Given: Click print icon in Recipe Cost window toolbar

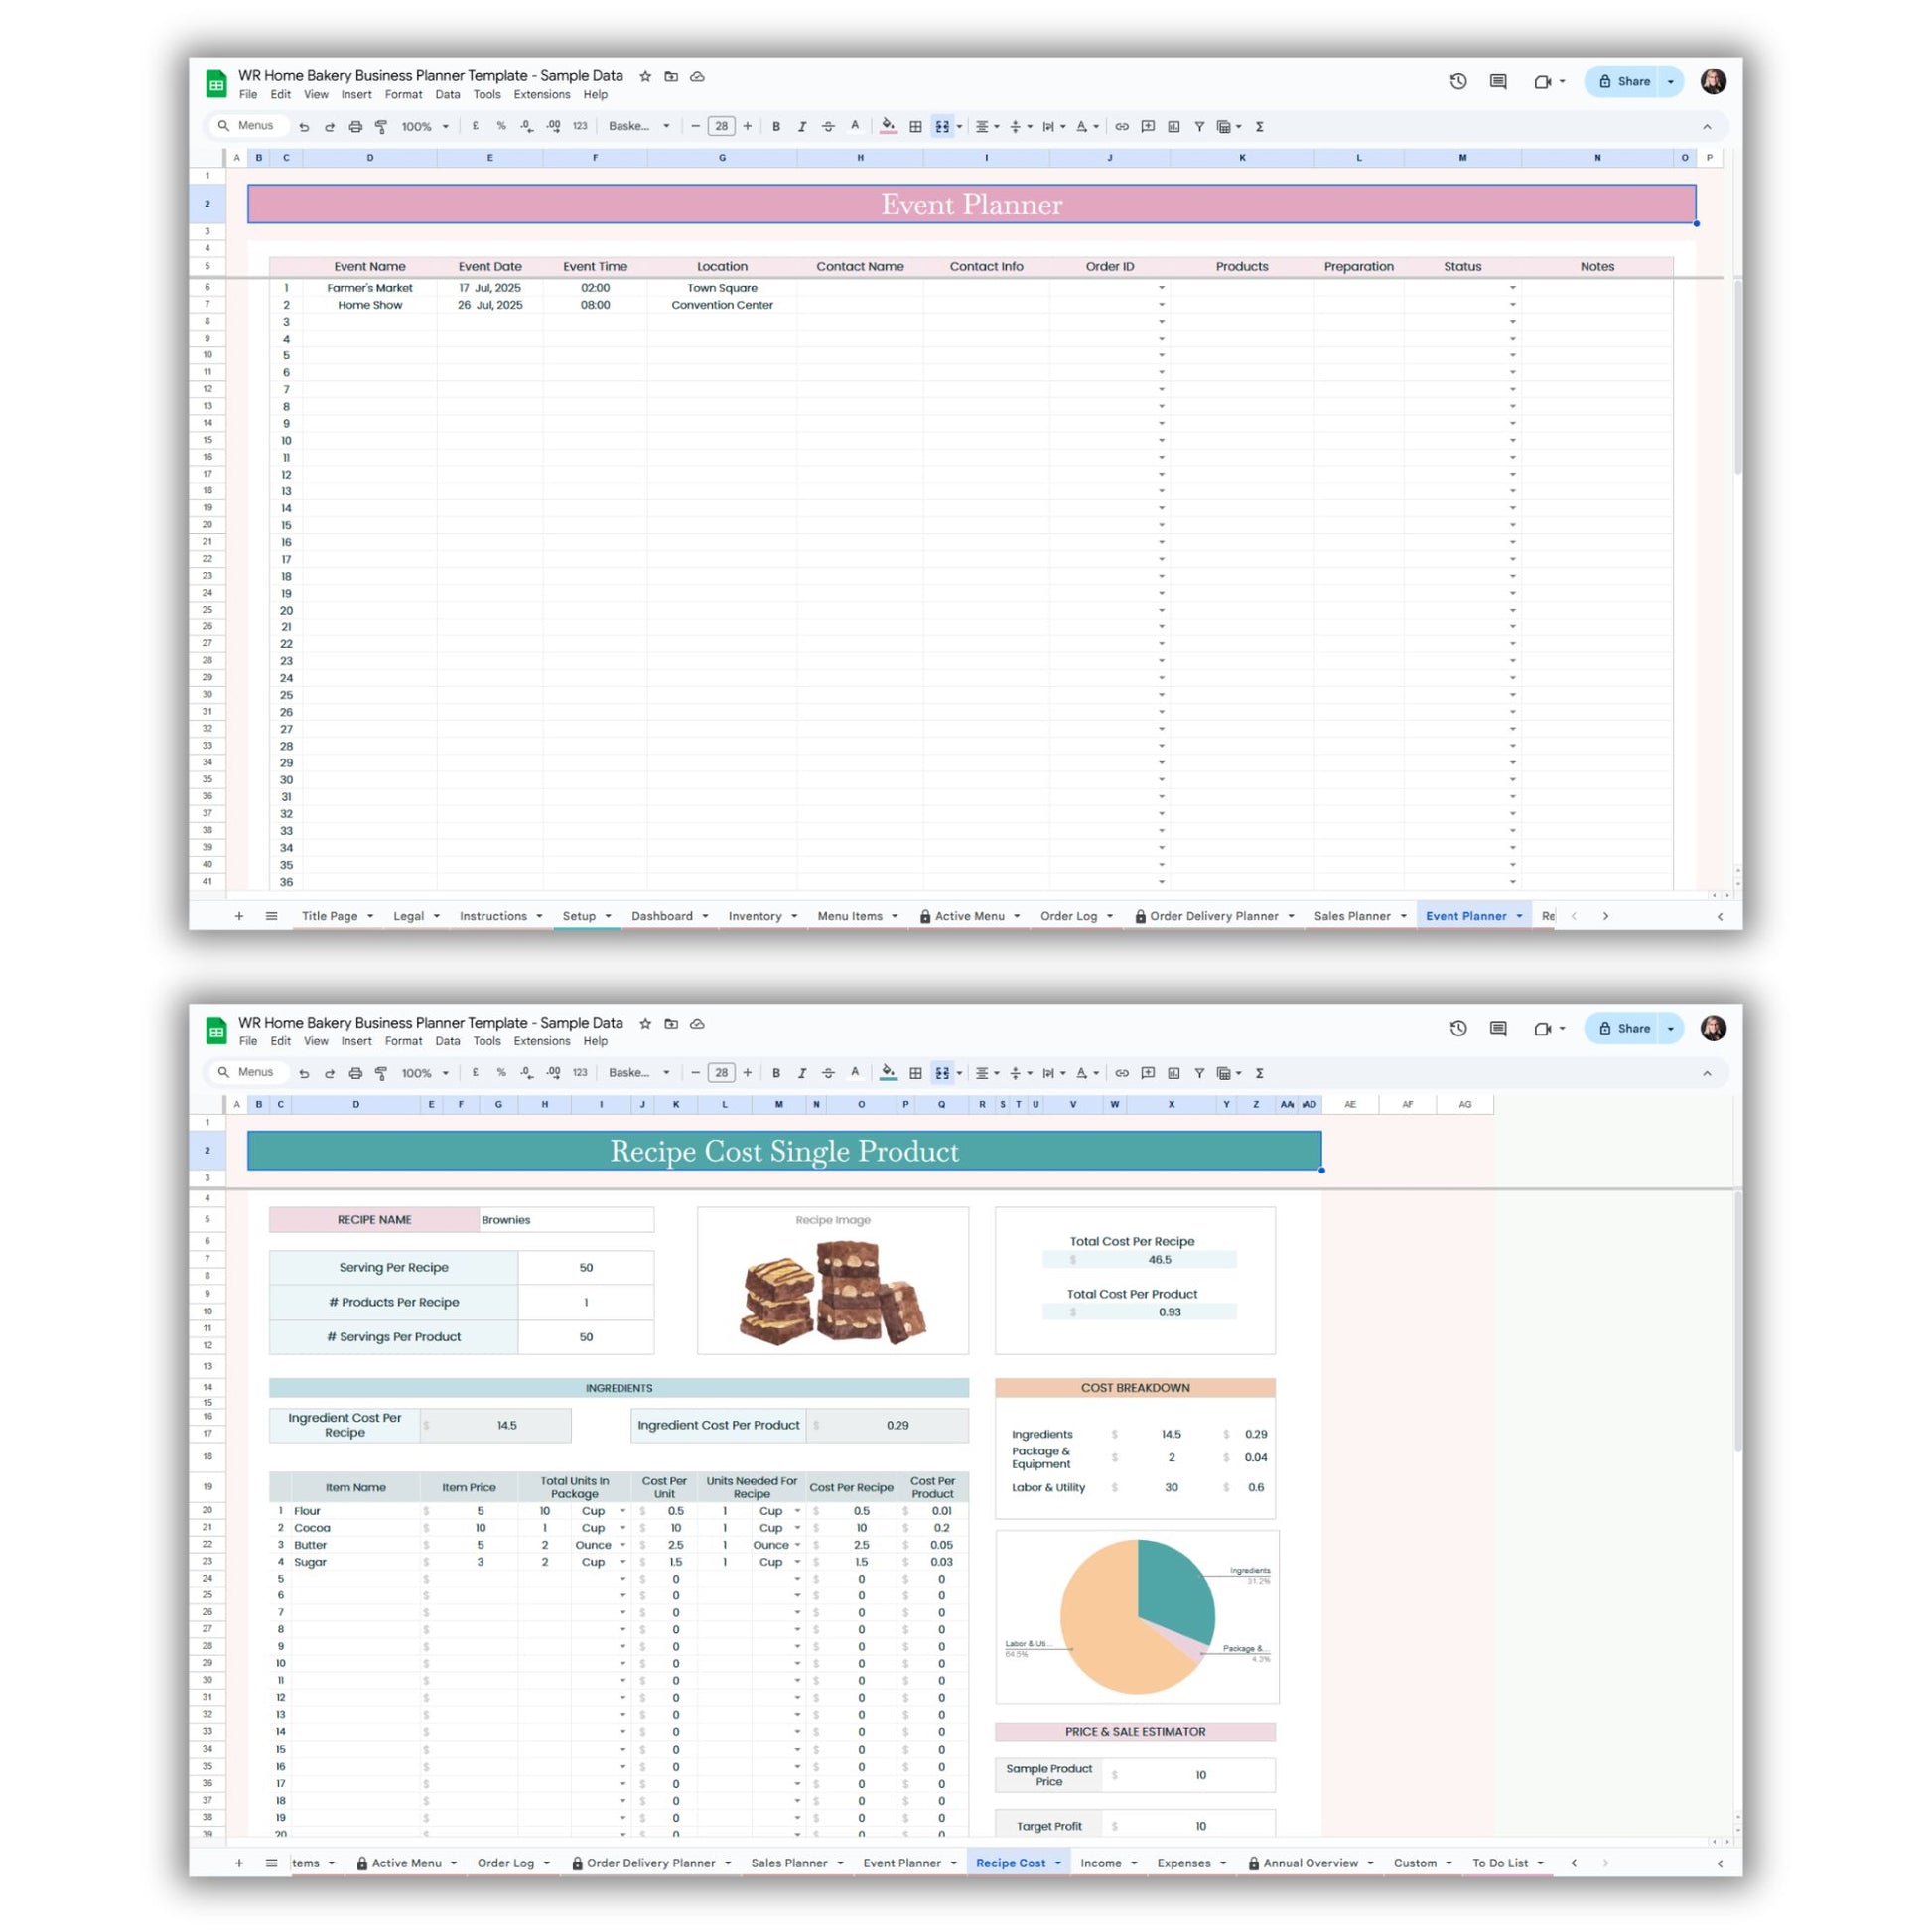Looking at the screenshot, I should (x=355, y=1073).
